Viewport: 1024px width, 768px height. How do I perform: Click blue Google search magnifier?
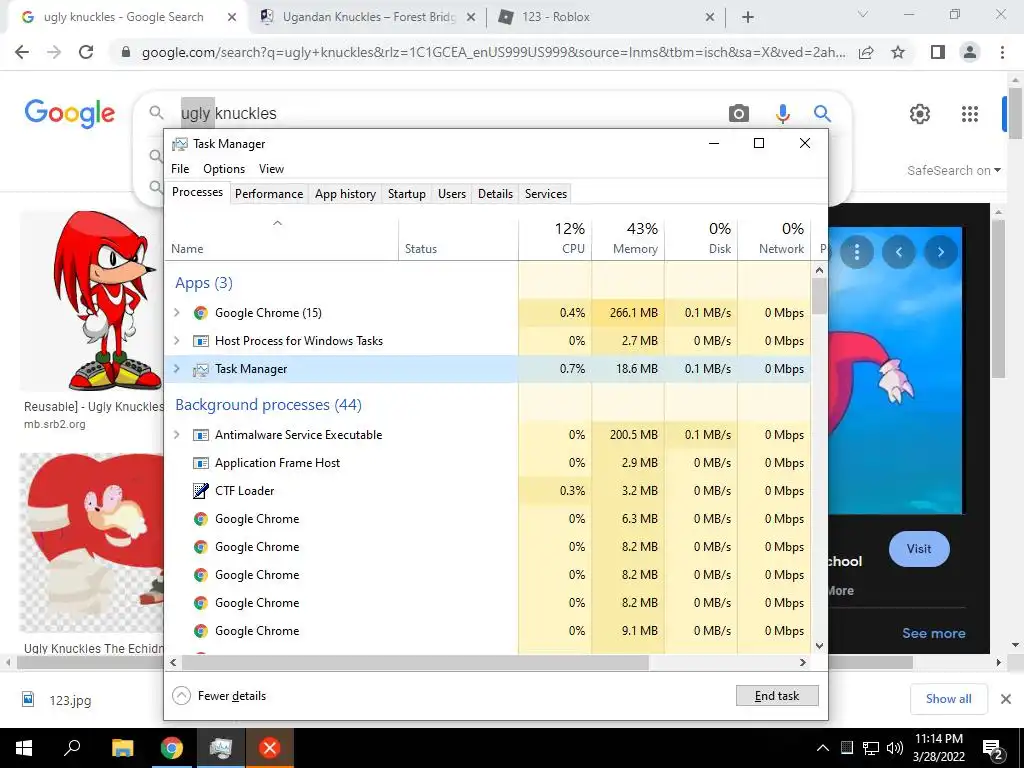822,114
